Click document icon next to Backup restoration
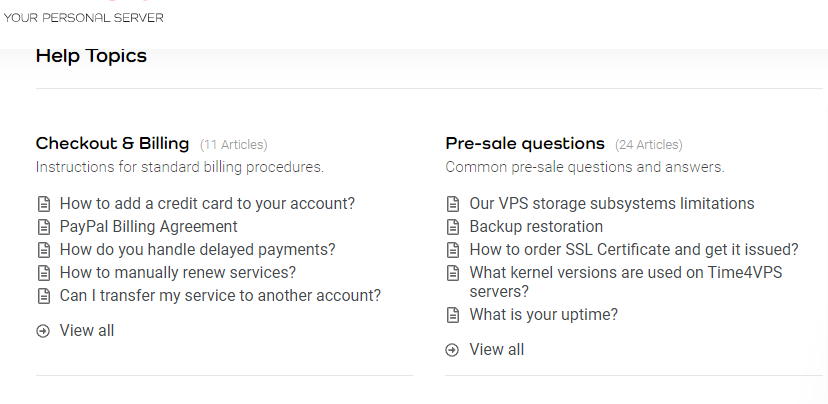This screenshot has width=828, height=404. tap(453, 227)
